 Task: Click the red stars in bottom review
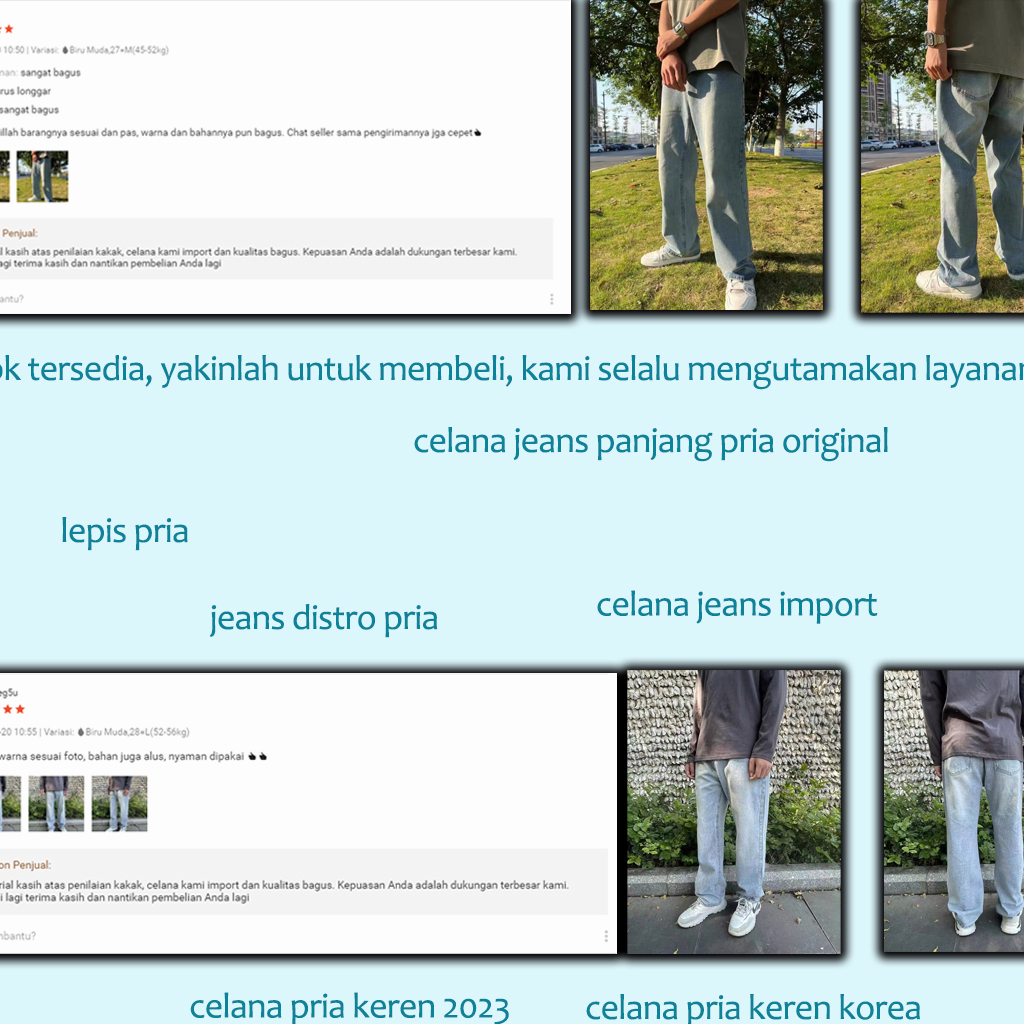pyautogui.click(x=13, y=709)
